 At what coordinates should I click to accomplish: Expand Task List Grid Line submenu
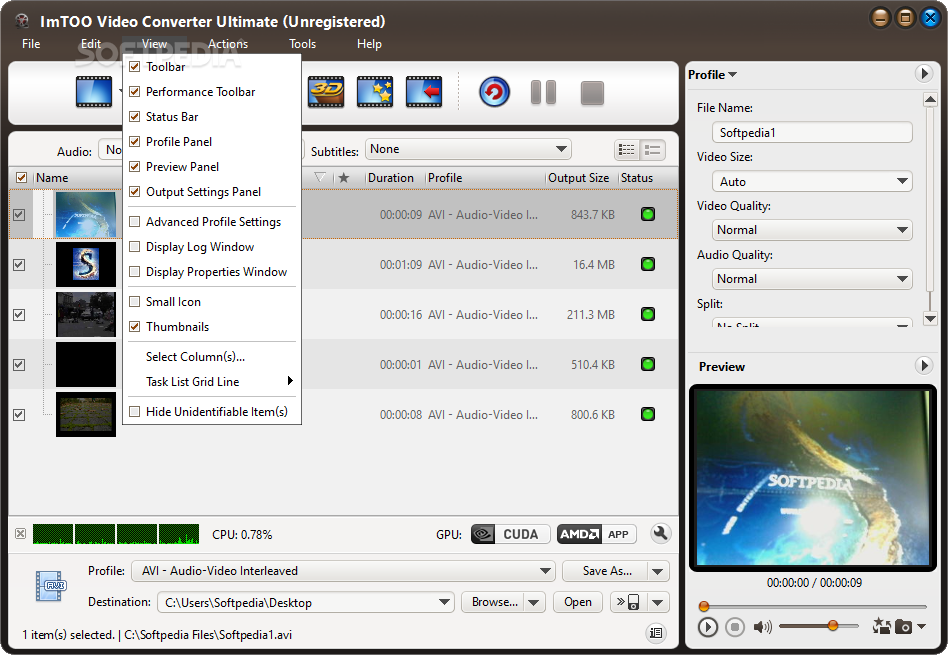[212, 382]
